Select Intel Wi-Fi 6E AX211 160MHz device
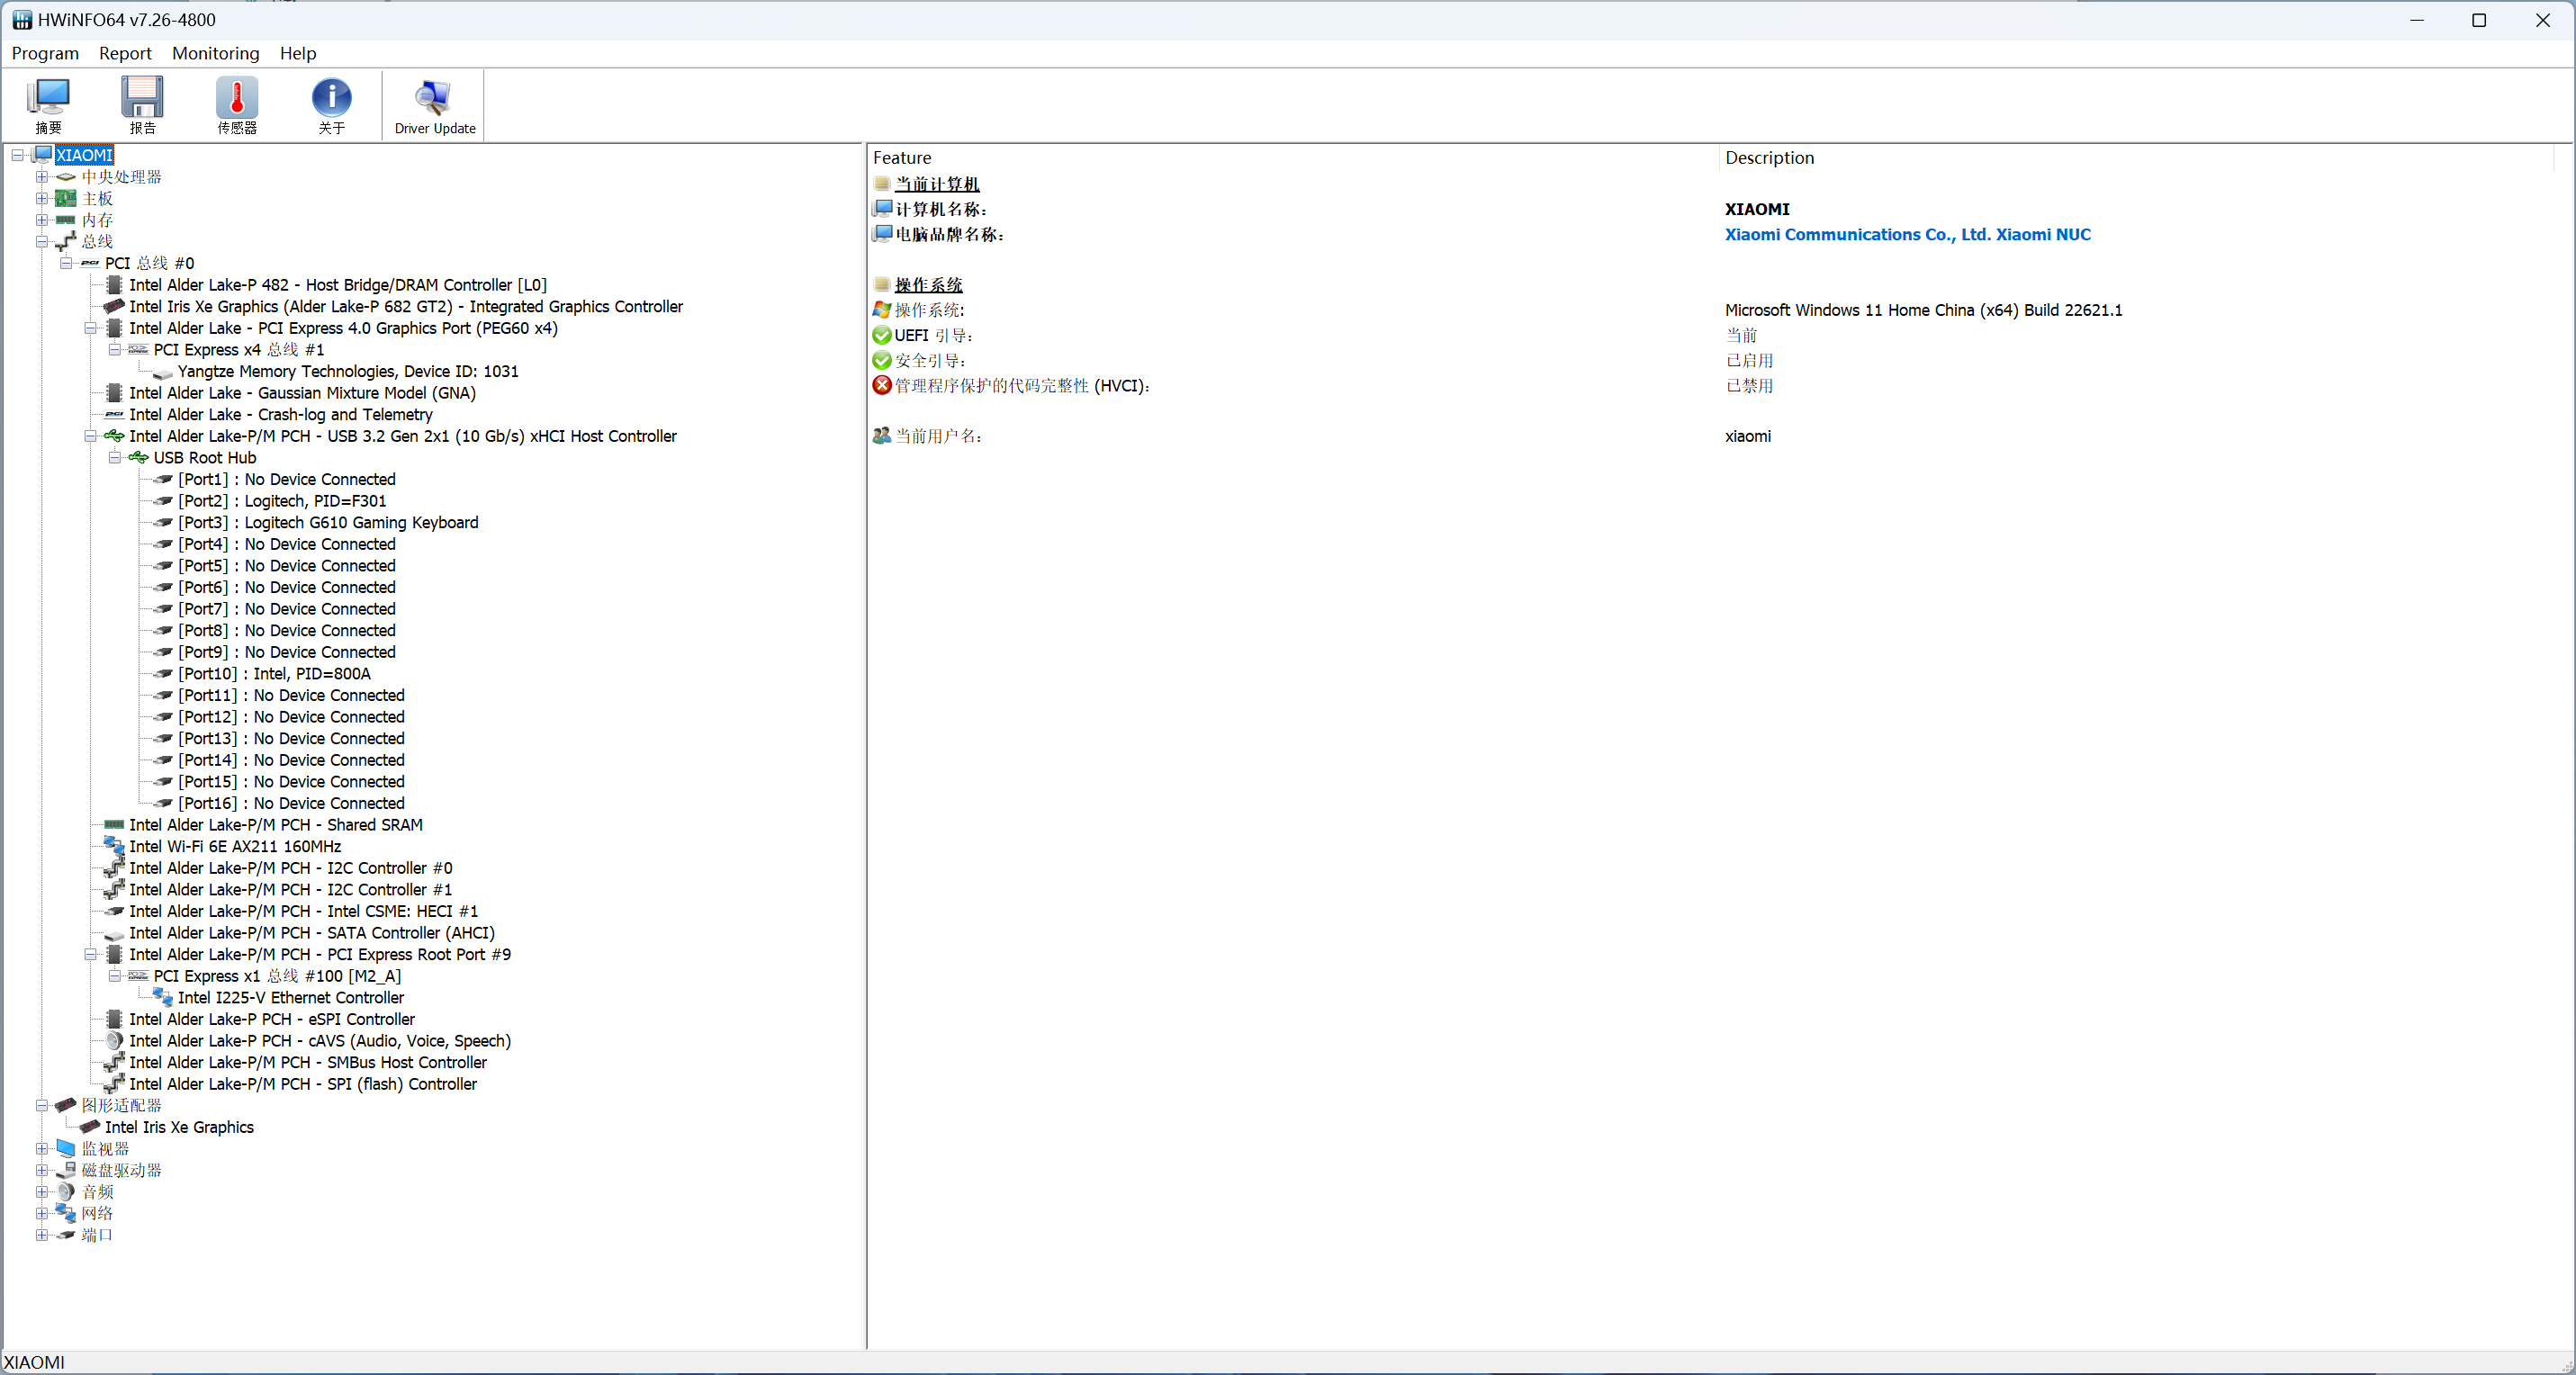 point(235,846)
